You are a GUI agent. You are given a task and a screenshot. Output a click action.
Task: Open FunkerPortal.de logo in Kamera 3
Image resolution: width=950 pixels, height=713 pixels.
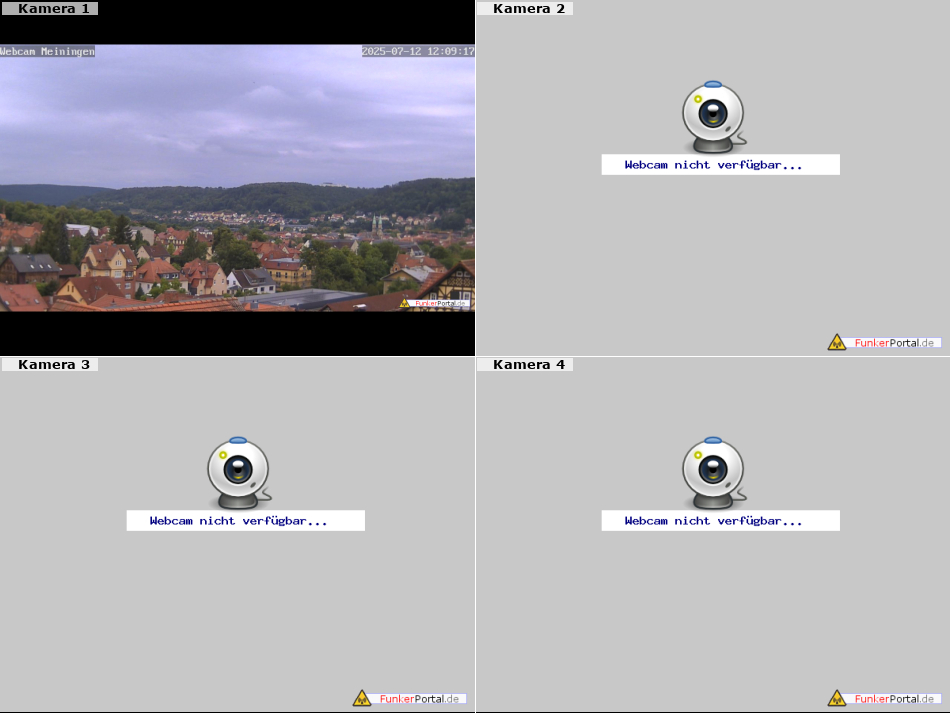pos(410,698)
